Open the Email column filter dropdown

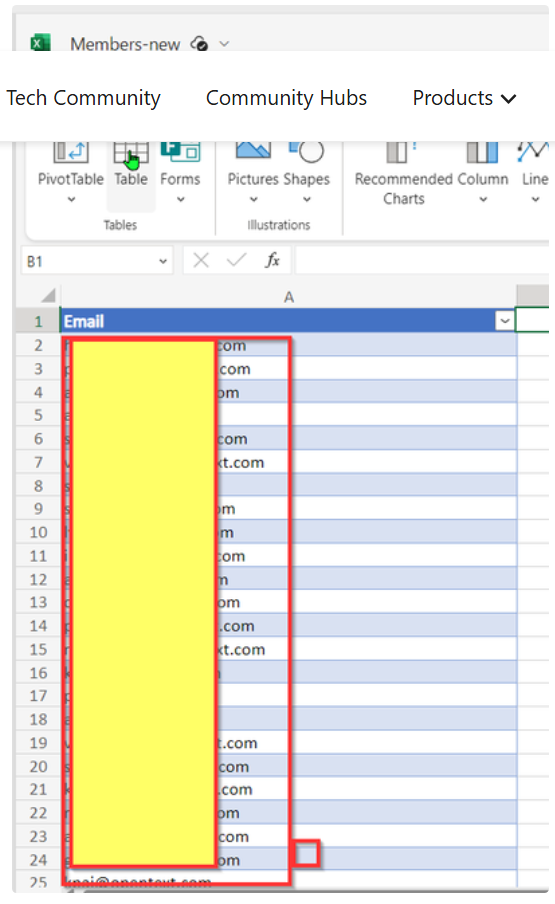[505, 321]
